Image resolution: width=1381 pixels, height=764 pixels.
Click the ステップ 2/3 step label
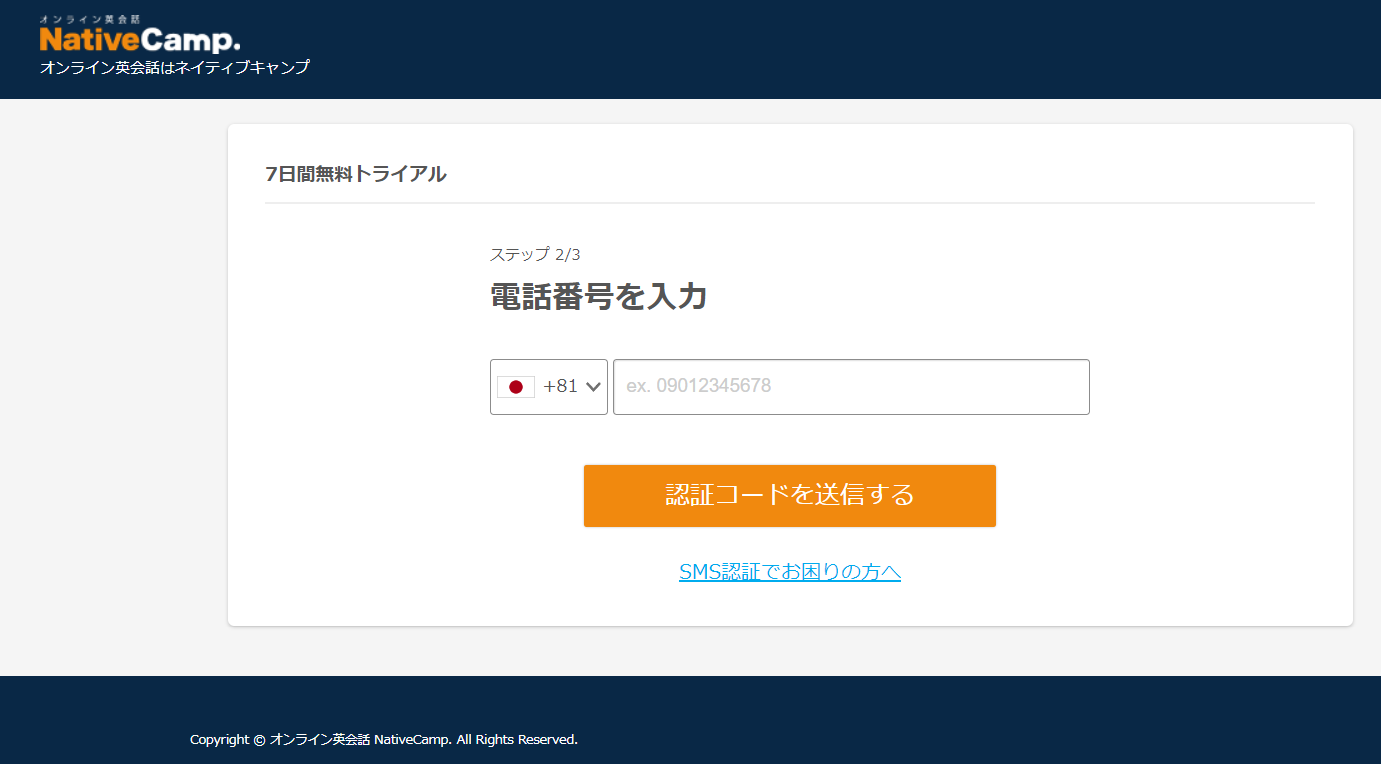pyautogui.click(x=535, y=254)
